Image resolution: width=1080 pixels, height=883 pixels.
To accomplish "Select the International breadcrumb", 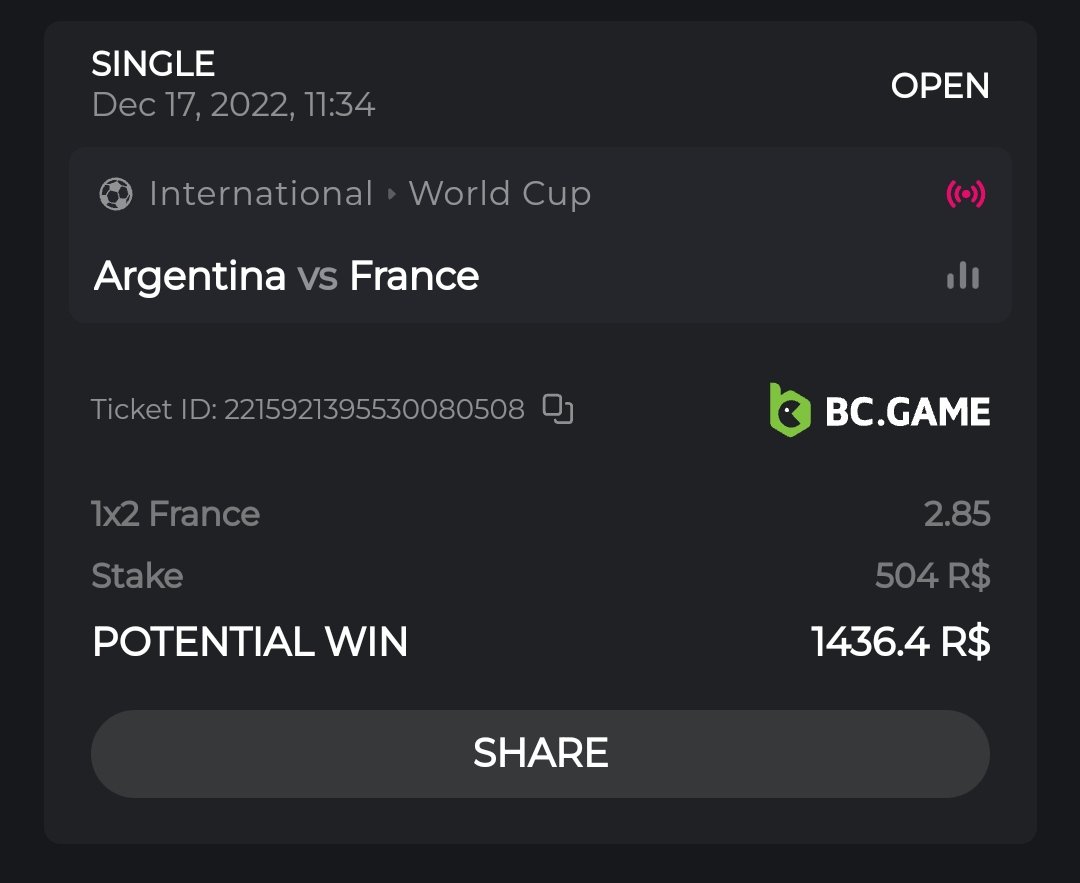I will (260, 194).
